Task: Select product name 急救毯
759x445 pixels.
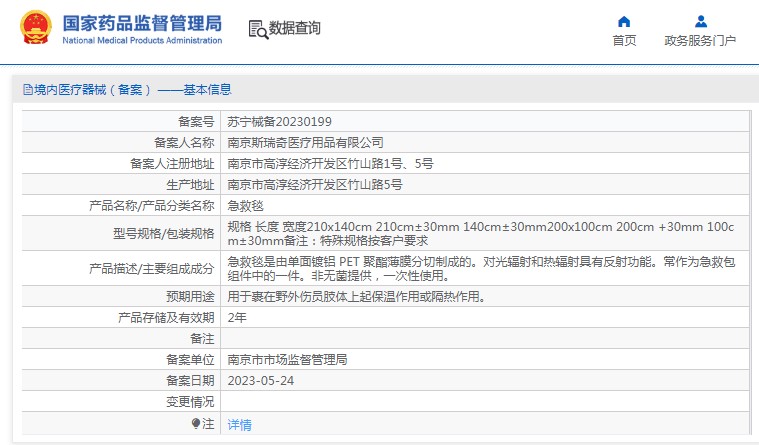Action: pos(245,206)
